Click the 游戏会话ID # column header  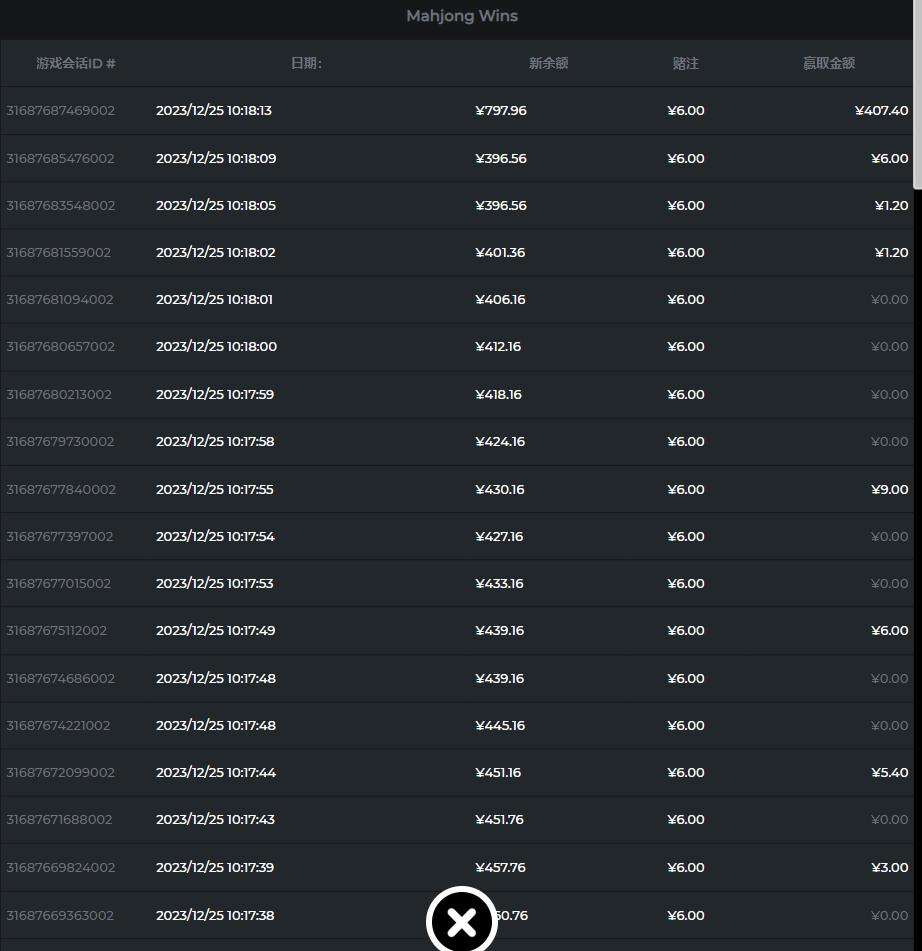tap(76, 63)
